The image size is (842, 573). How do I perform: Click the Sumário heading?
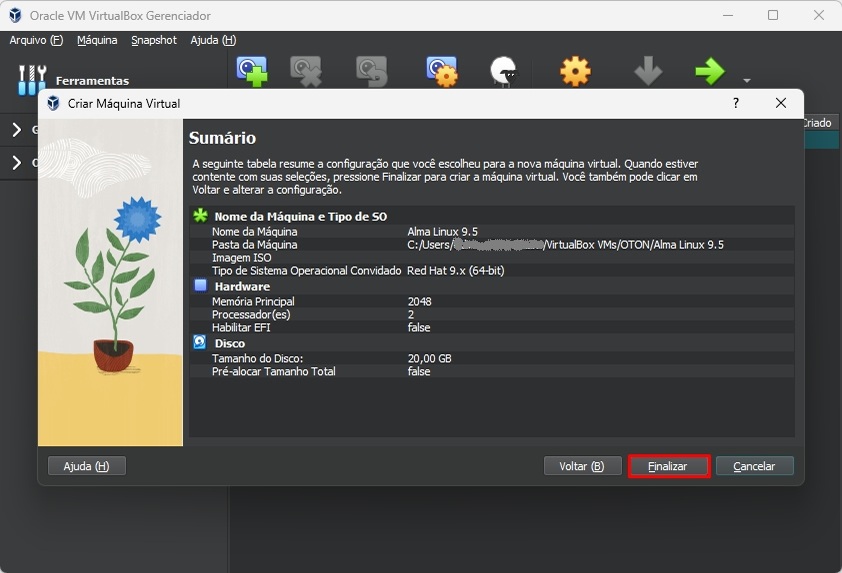(x=222, y=138)
